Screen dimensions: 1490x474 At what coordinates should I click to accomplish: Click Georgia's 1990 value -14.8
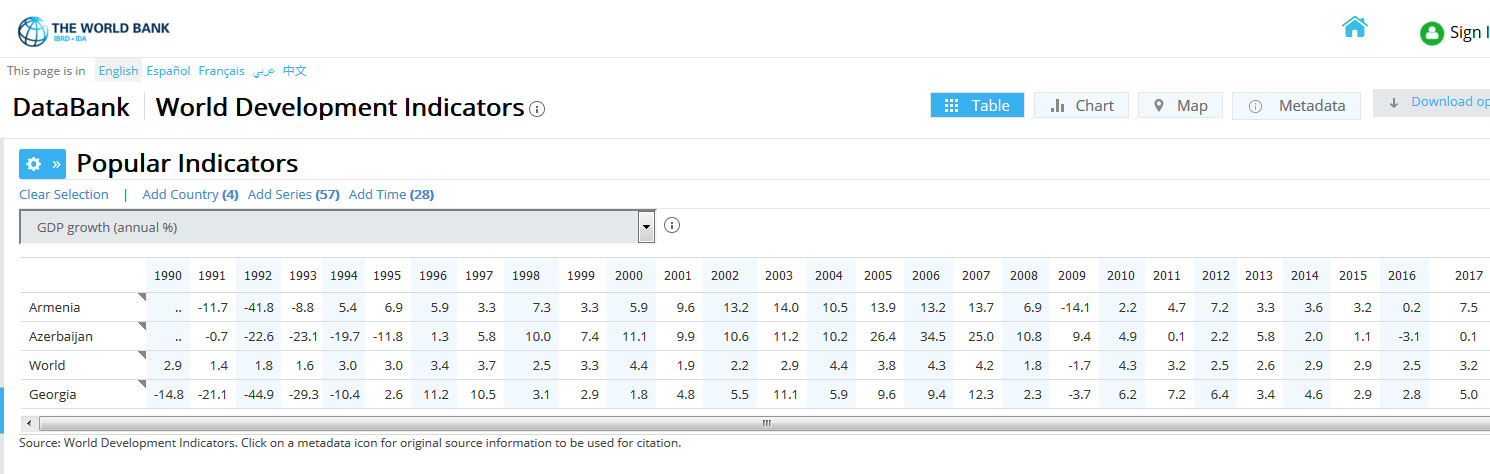tap(168, 394)
